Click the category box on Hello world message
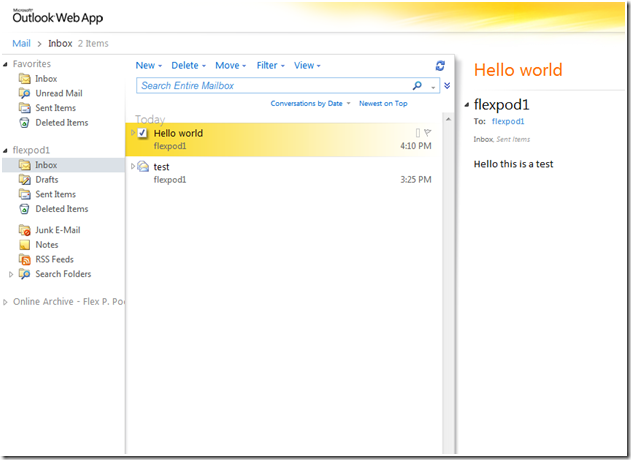The height and width of the screenshot is (460, 631). coord(418,133)
